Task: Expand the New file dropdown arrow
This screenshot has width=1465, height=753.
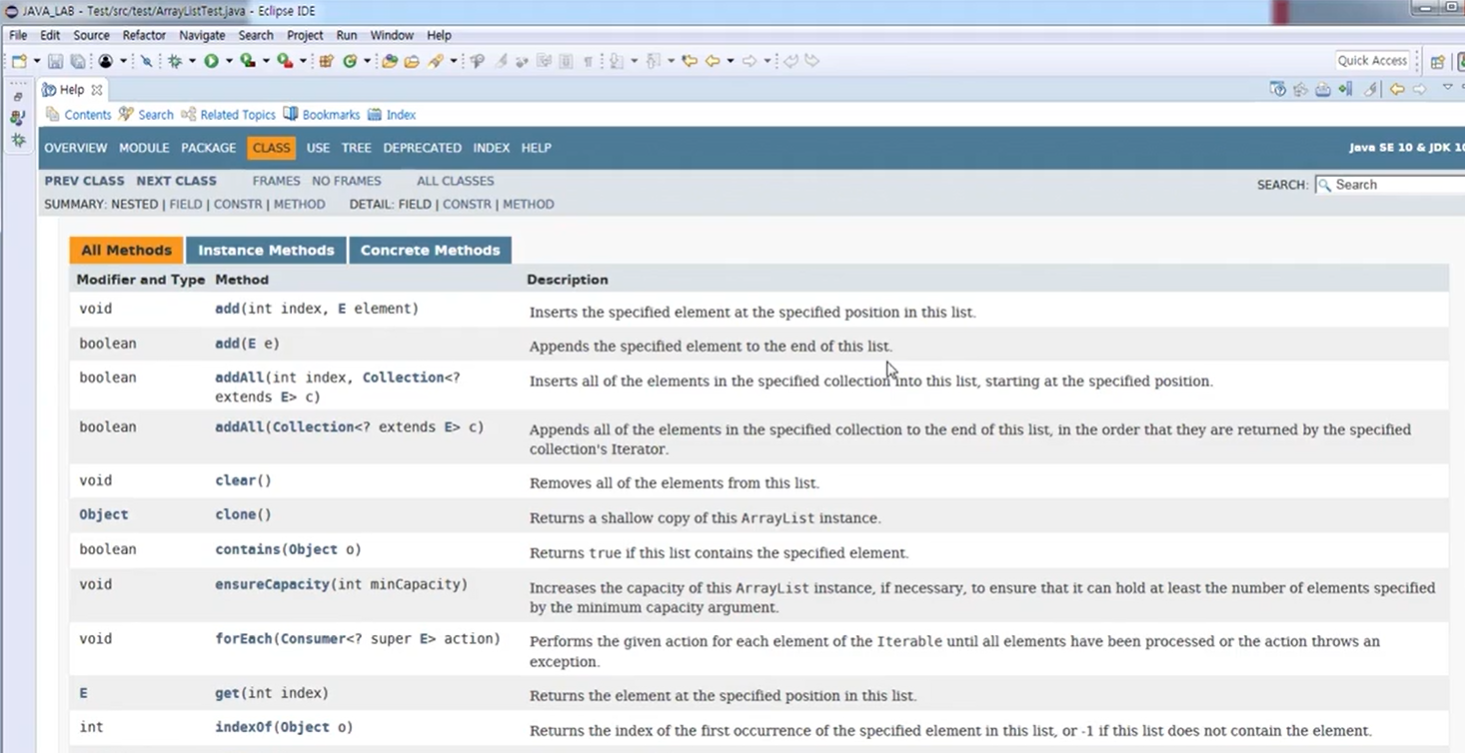Action: 37,61
